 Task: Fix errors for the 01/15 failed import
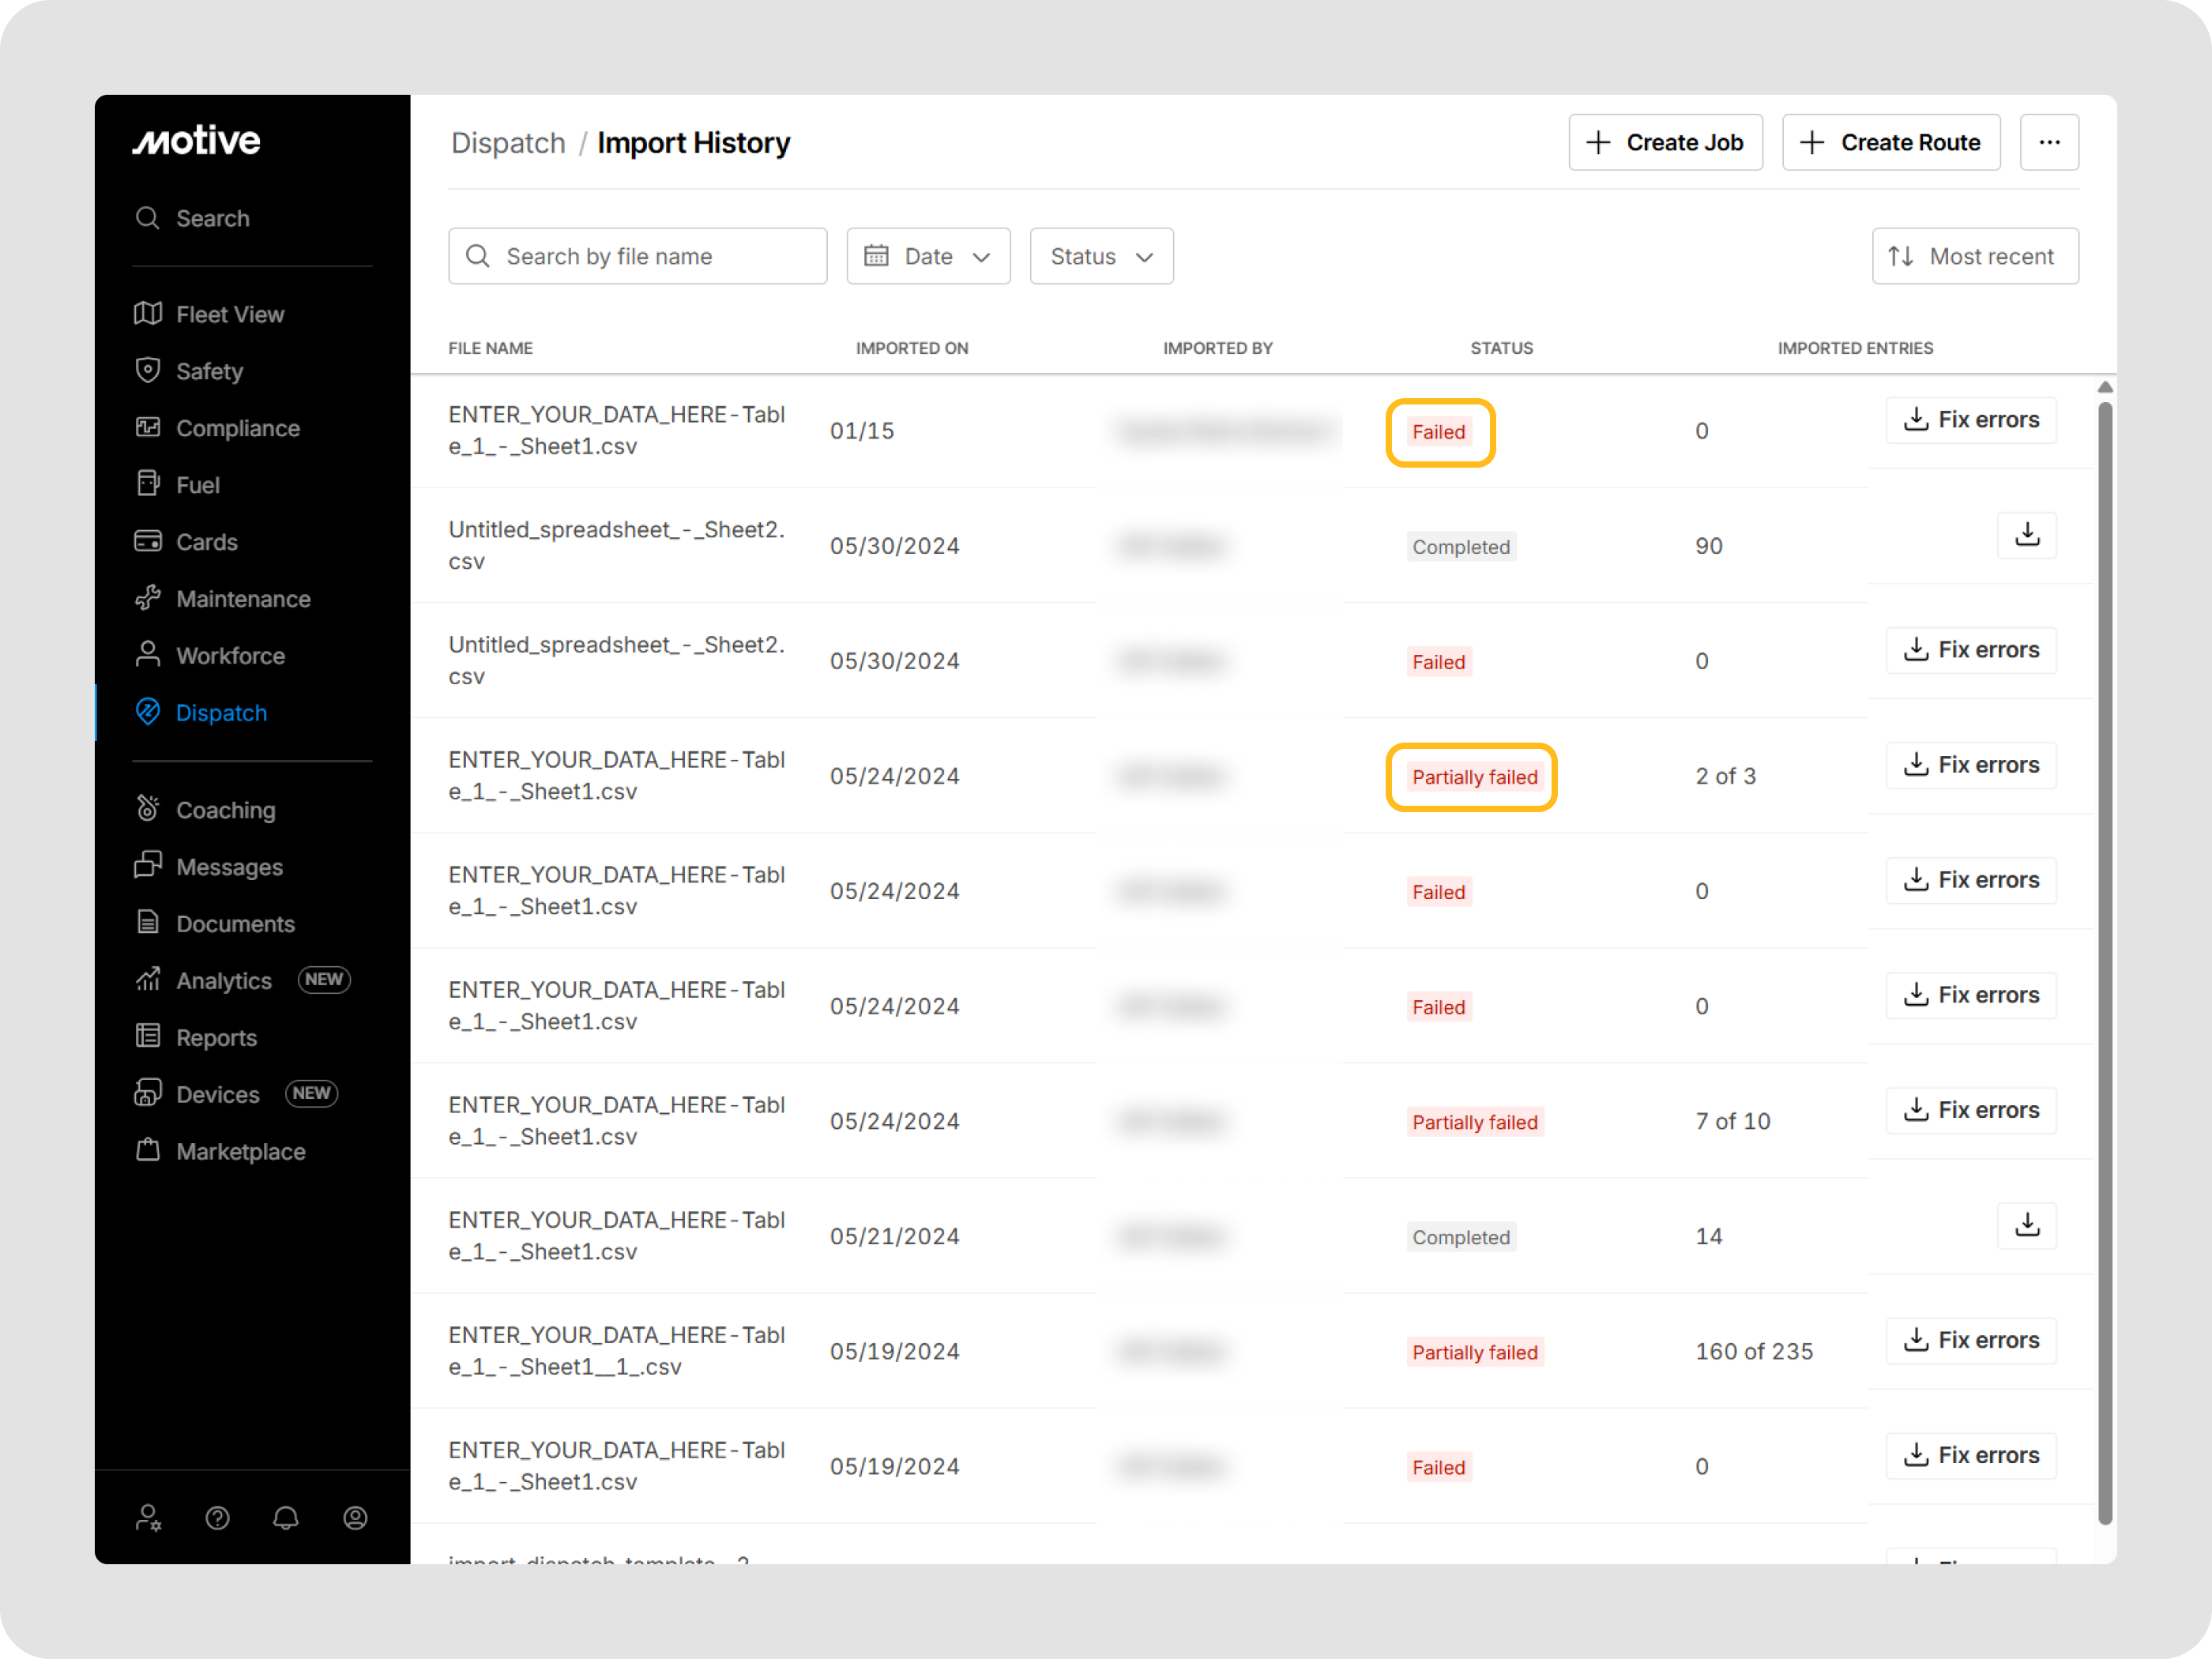[x=1970, y=420]
